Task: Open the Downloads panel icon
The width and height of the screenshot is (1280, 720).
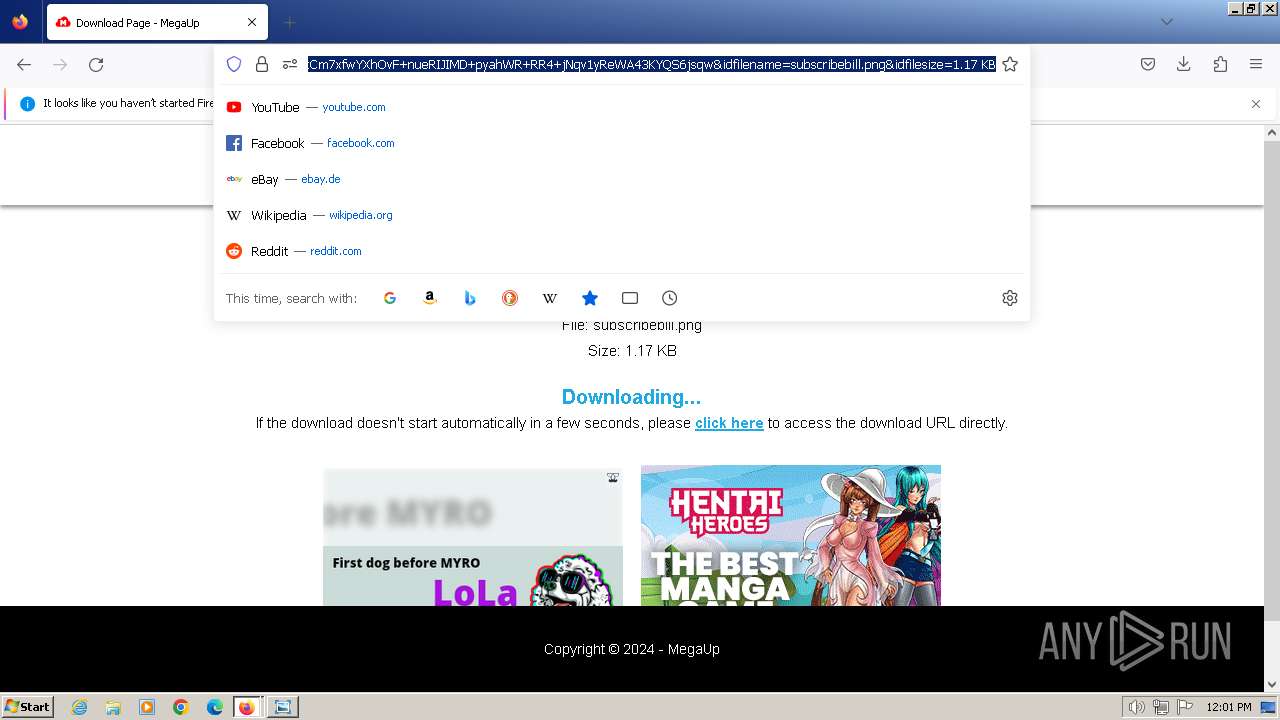Action: point(1184,64)
